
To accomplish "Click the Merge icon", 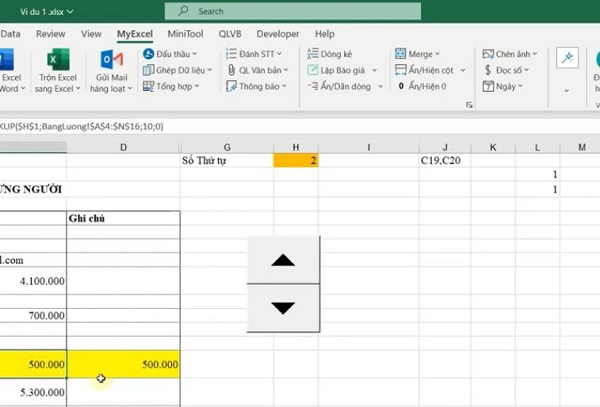I will 400,54.
